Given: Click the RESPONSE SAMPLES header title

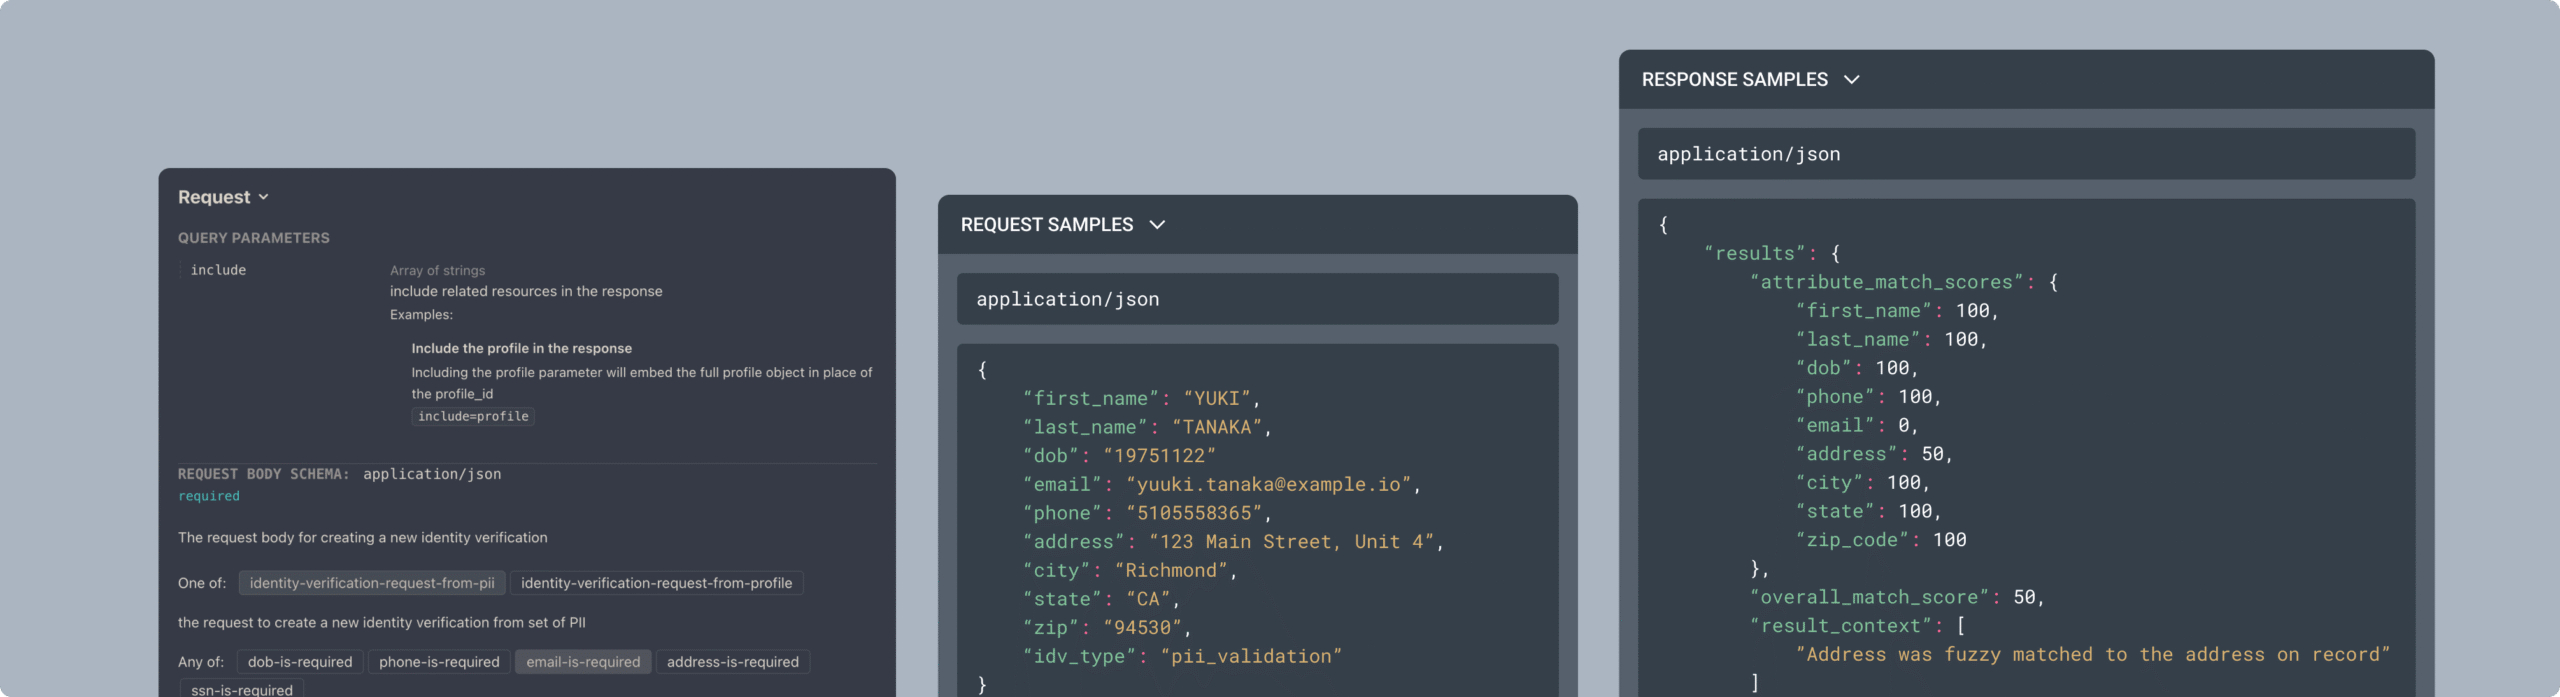Looking at the screenshot, I should point(1735,80).
